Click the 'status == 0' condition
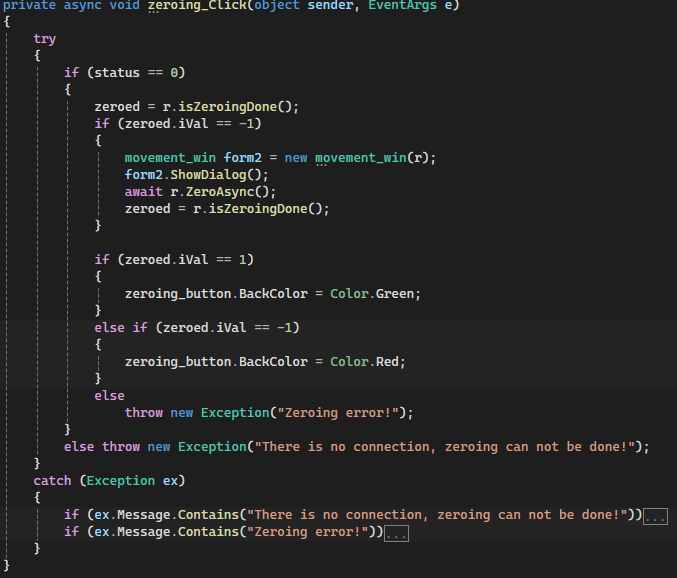This screenshot has width=677, height=578. (136, 73)
